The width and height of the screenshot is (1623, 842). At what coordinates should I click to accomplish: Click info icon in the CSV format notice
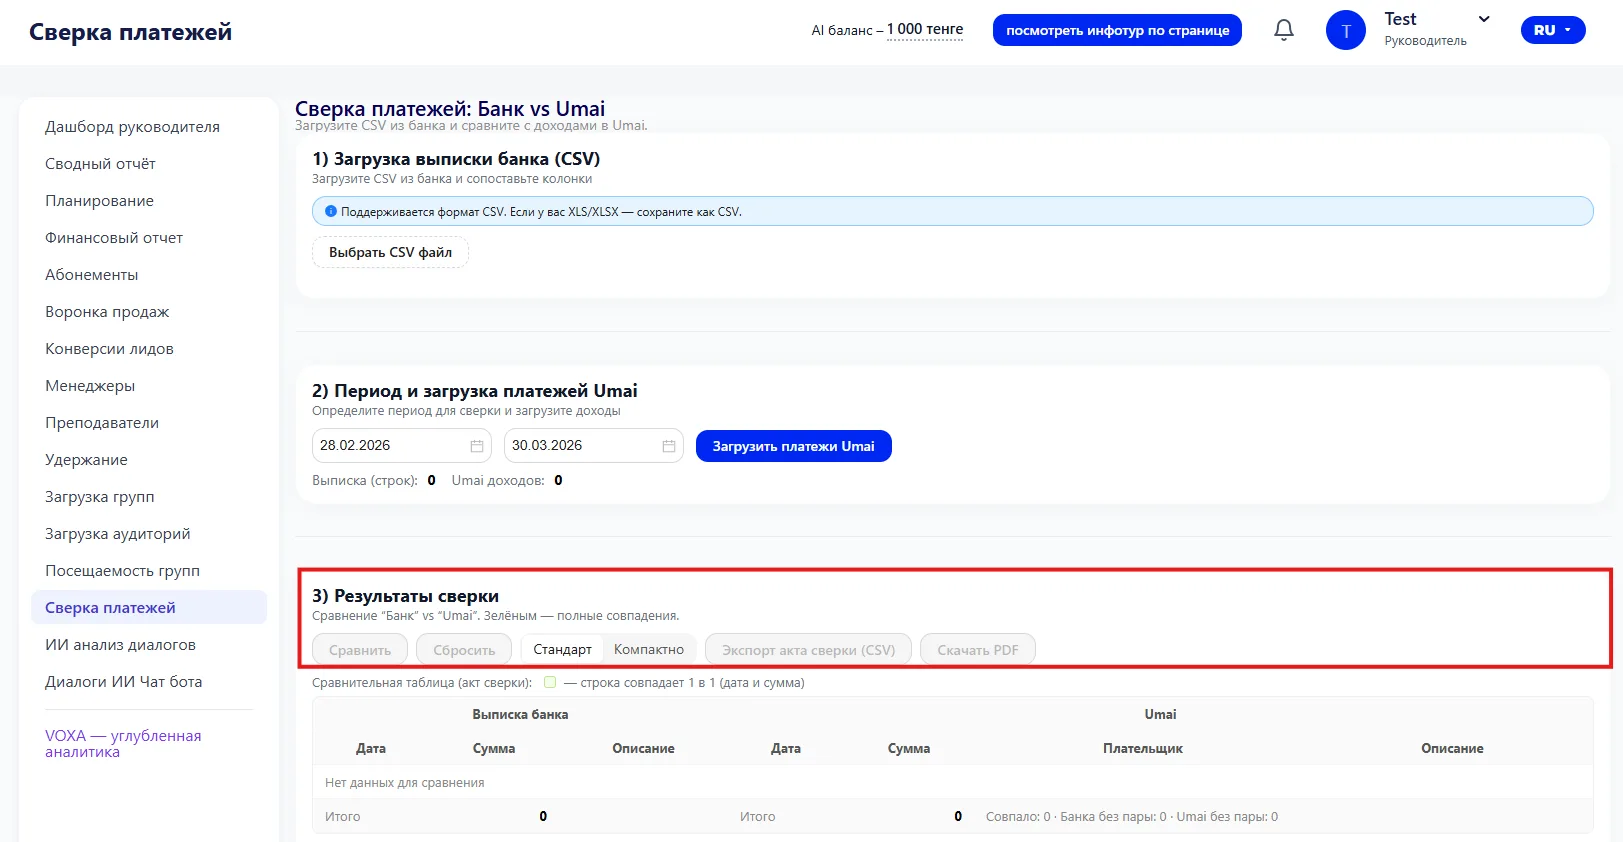[x=331, y=211]
